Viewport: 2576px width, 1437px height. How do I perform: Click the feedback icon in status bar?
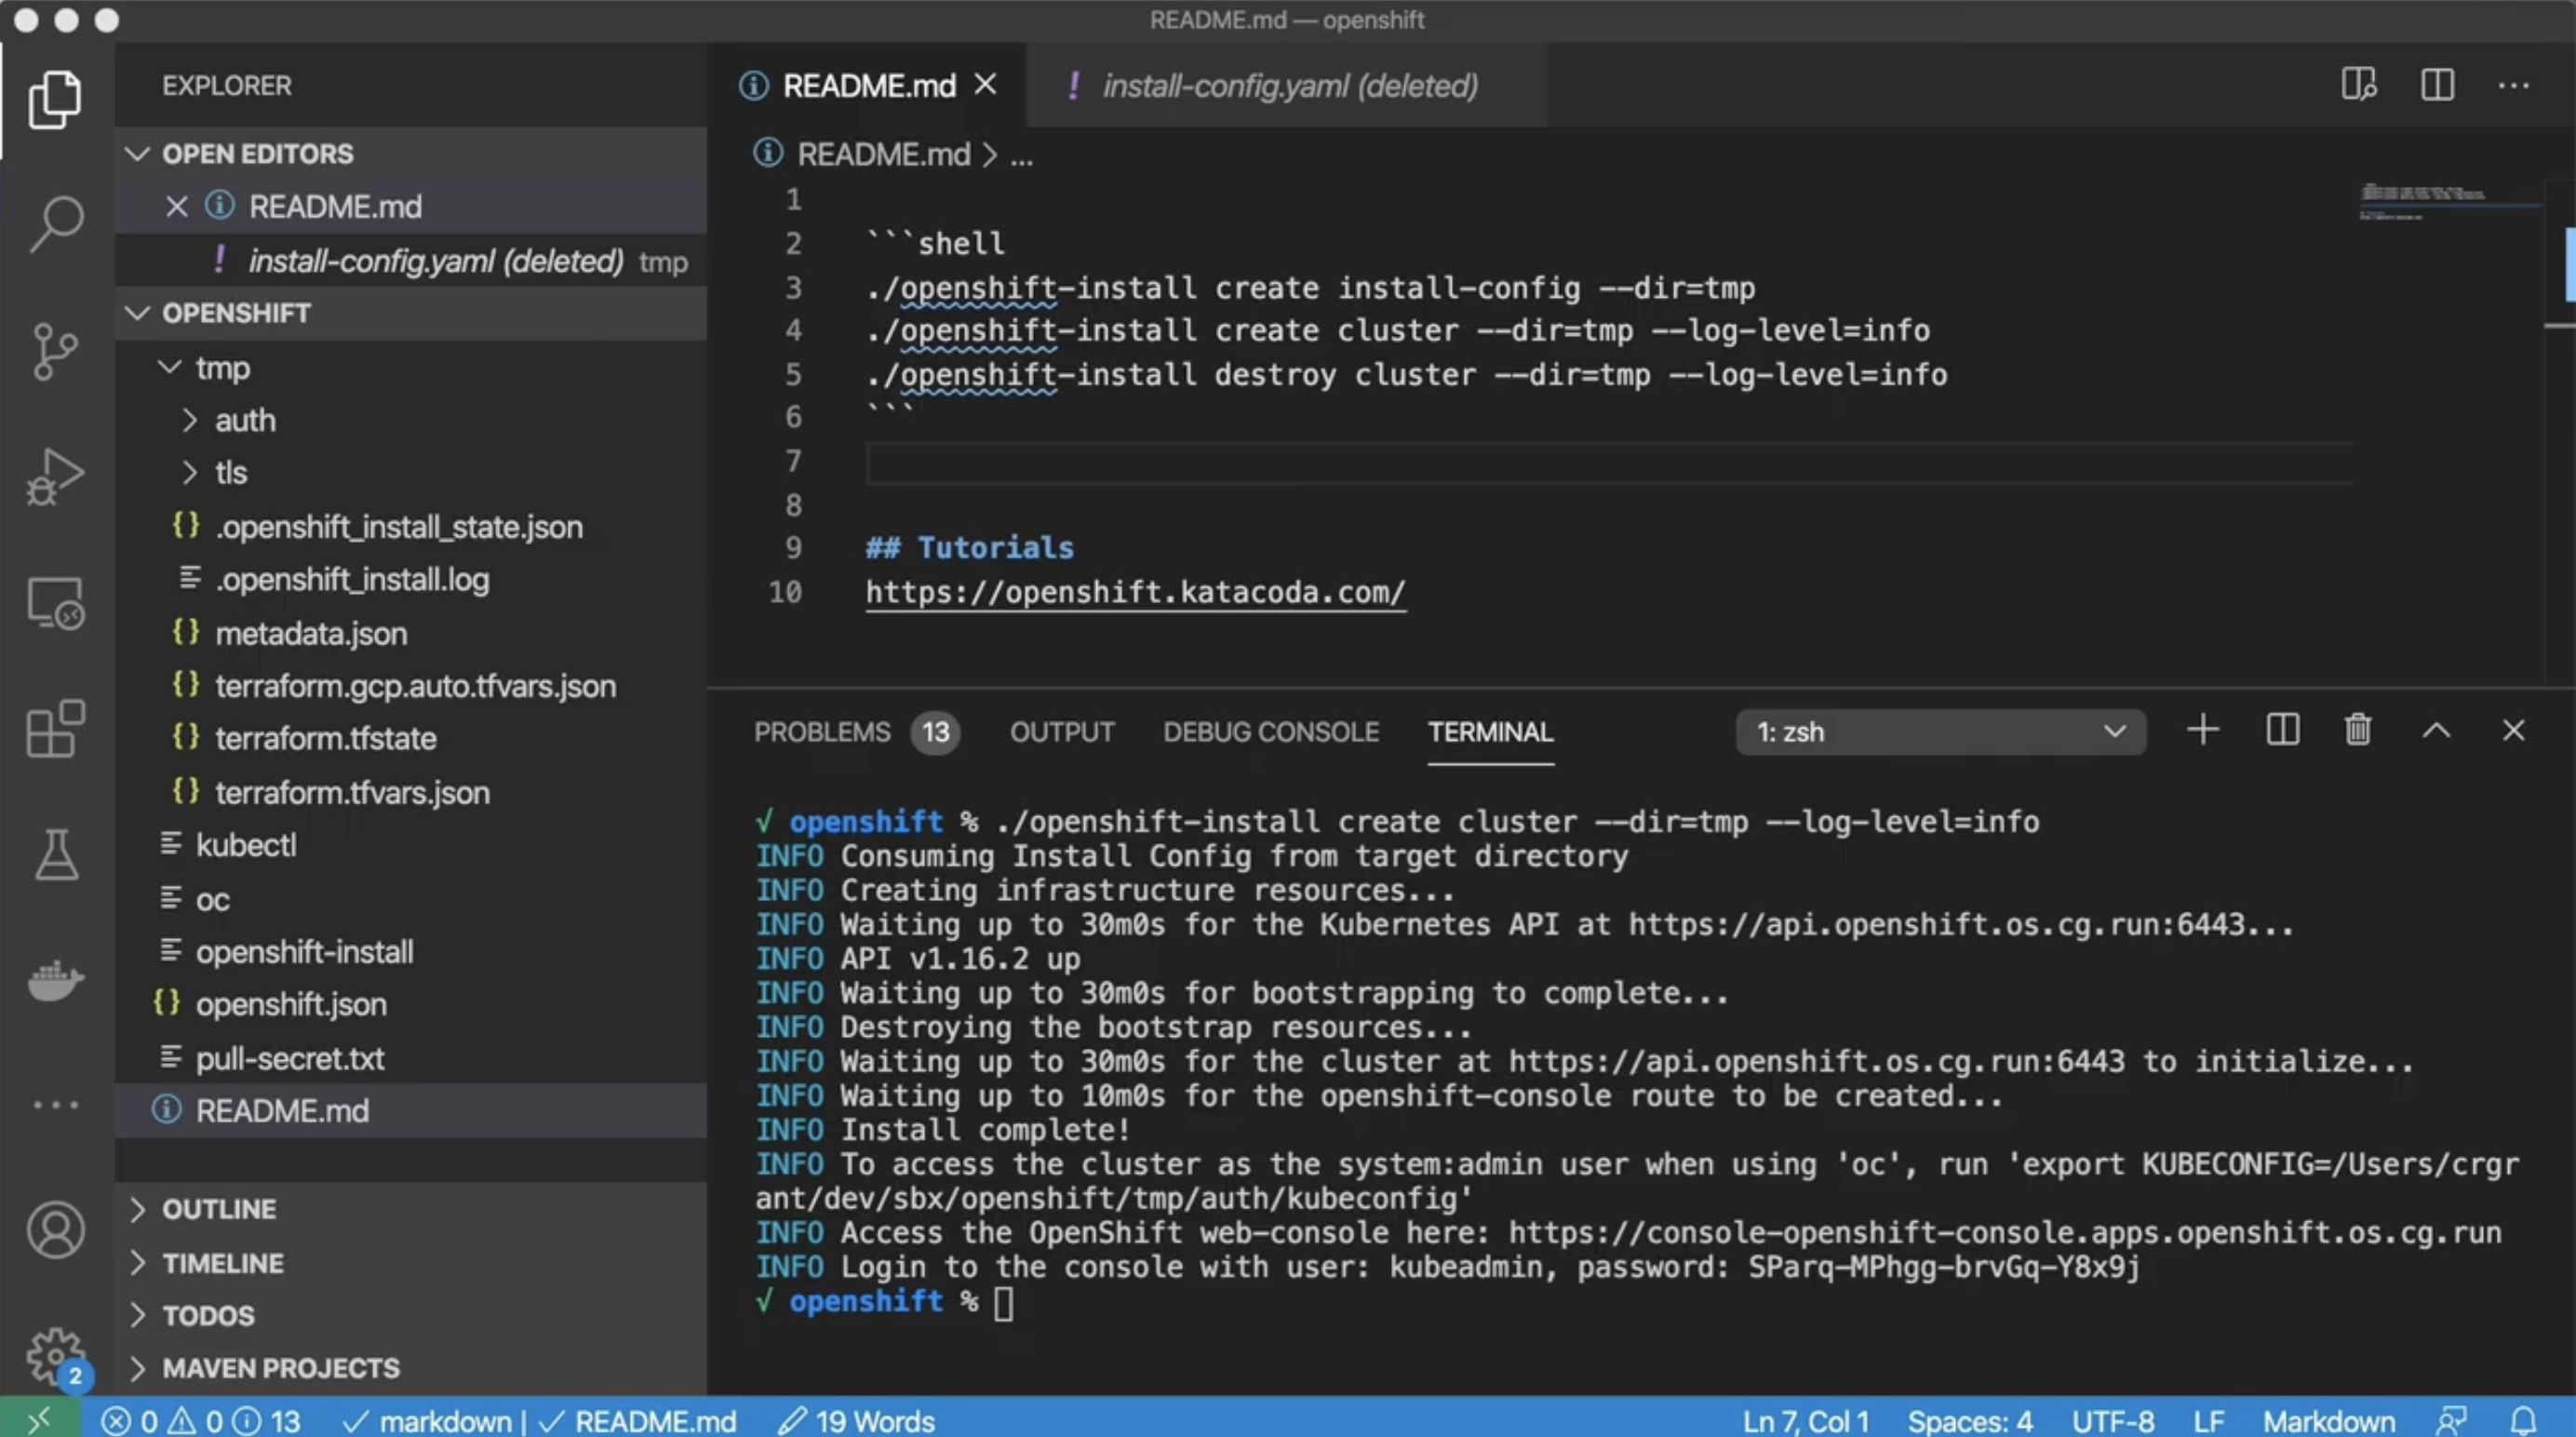coord(2451,1420)
